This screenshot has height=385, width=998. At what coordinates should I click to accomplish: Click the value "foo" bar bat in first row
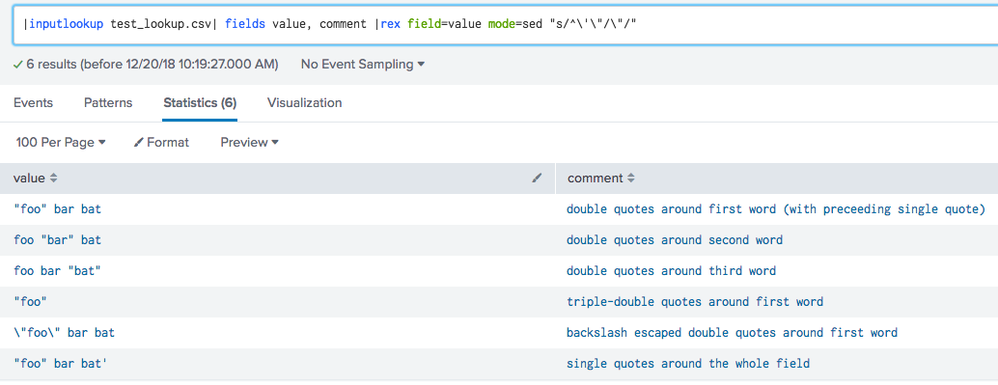(x=57, y=209)
